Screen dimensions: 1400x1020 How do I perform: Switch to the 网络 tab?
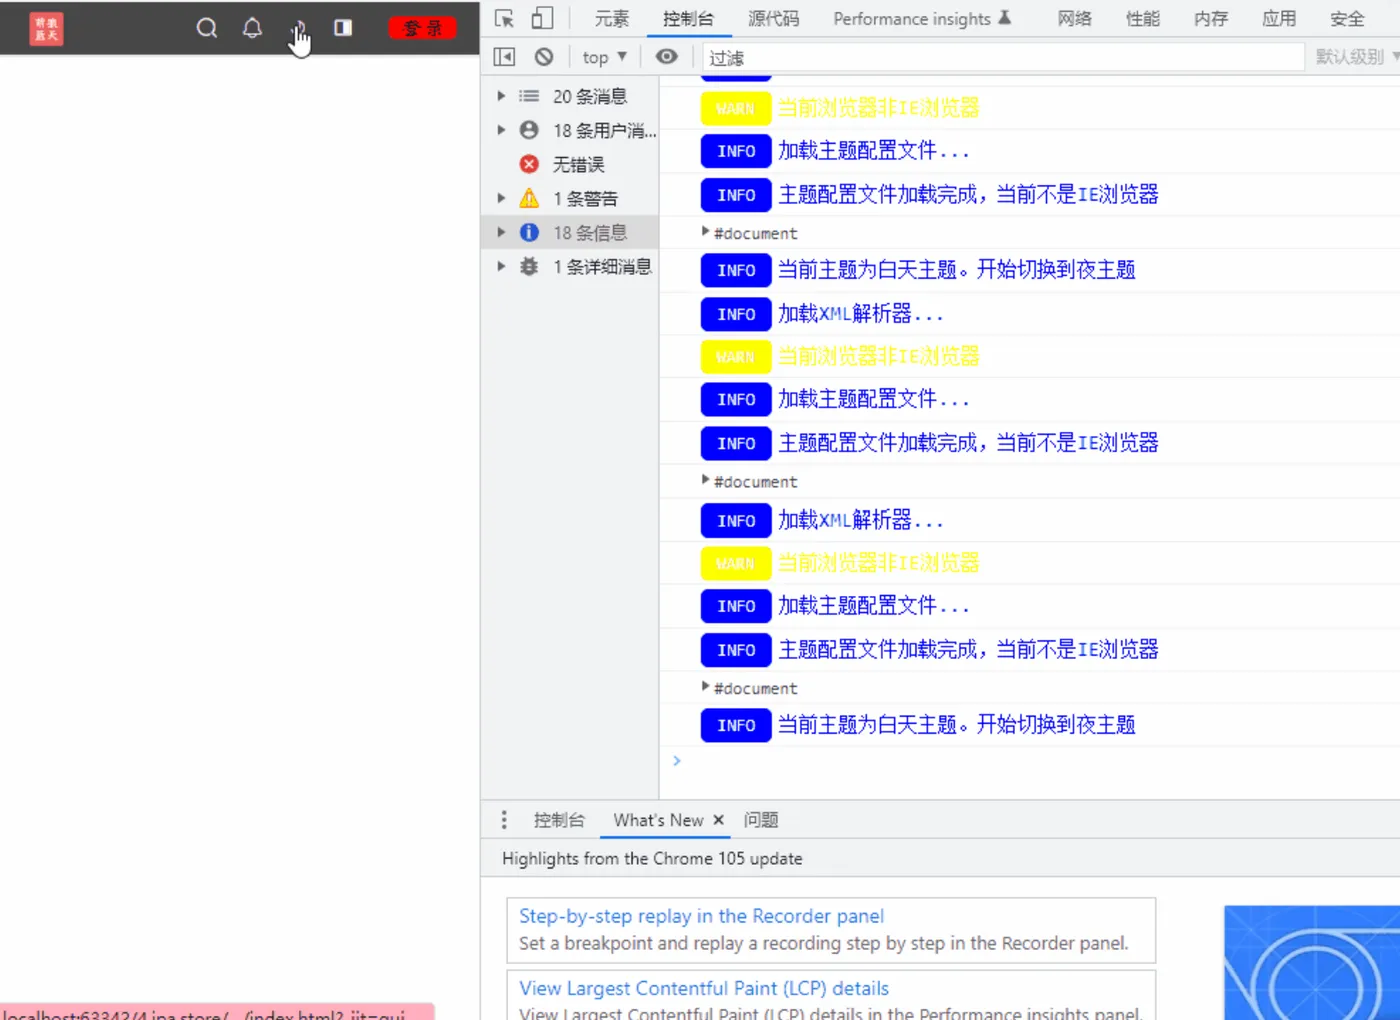pyautogui.click(x=1075, y=19)
